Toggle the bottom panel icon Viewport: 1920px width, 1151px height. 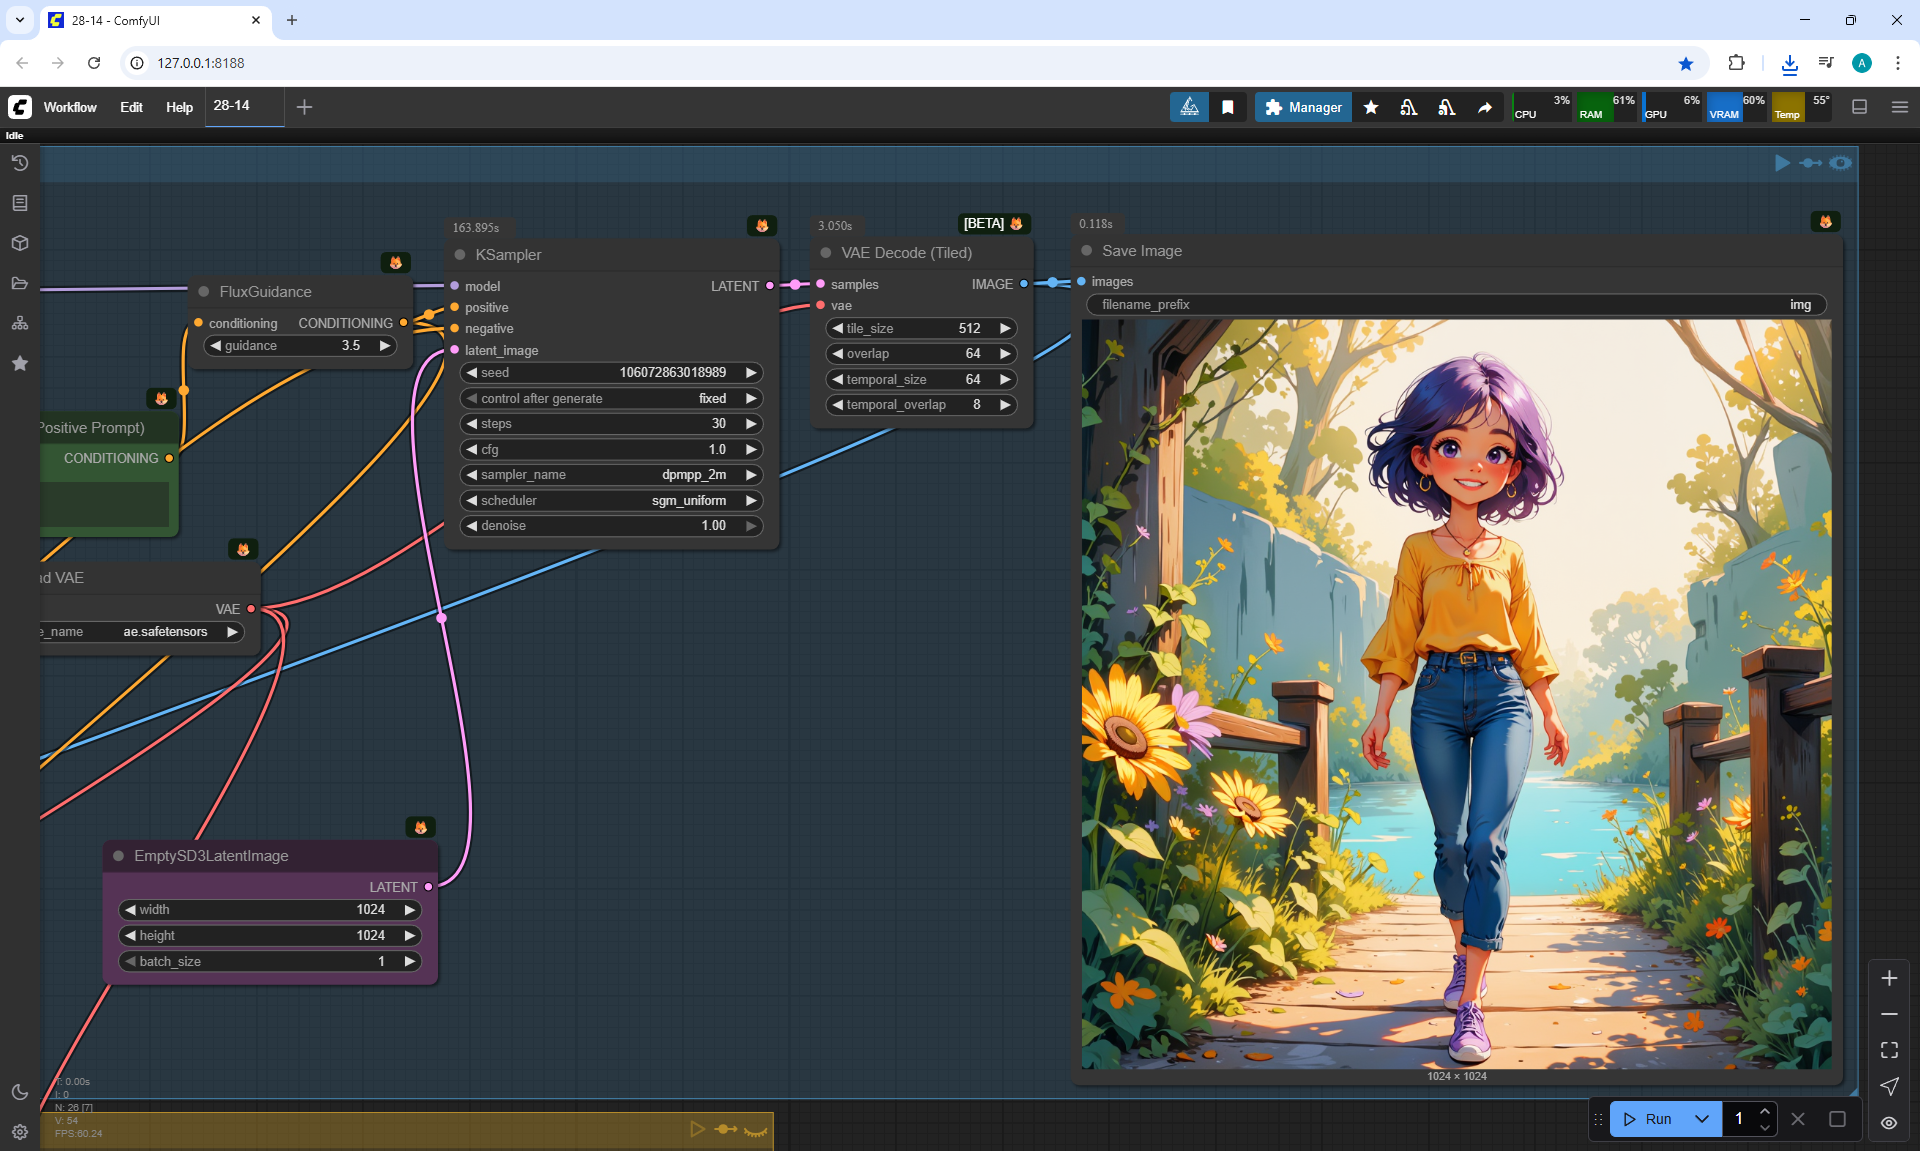[1859, 107]
